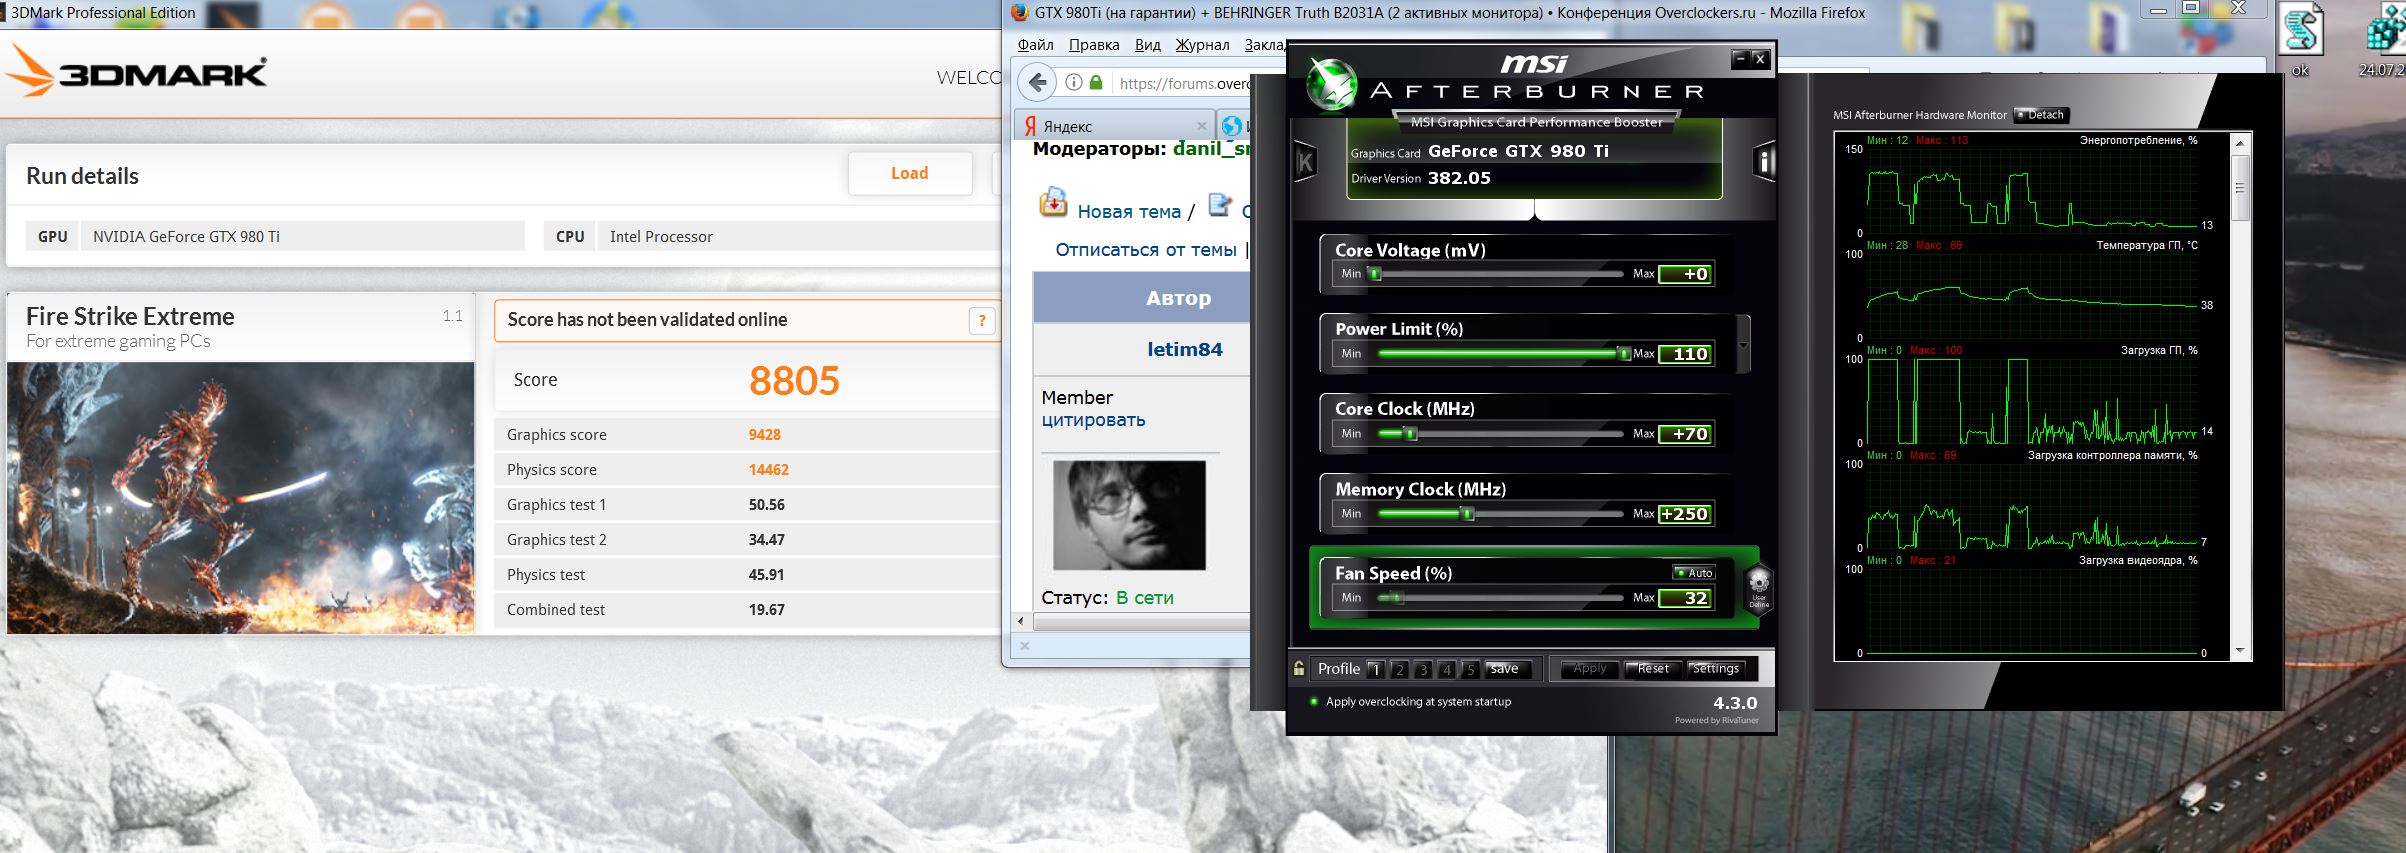Click the Core Voltage slider handle
The image size is (2406, 853).
click(1376, 274)
